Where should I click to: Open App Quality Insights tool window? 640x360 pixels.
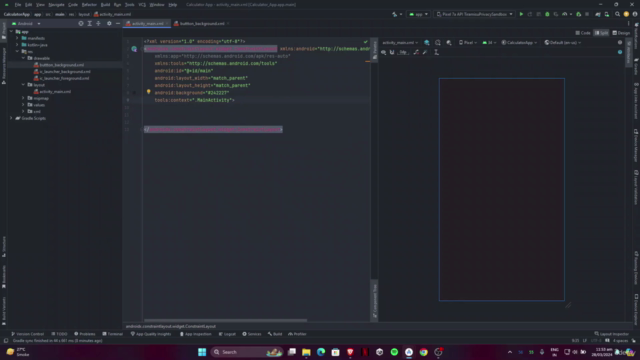(151, 334)
